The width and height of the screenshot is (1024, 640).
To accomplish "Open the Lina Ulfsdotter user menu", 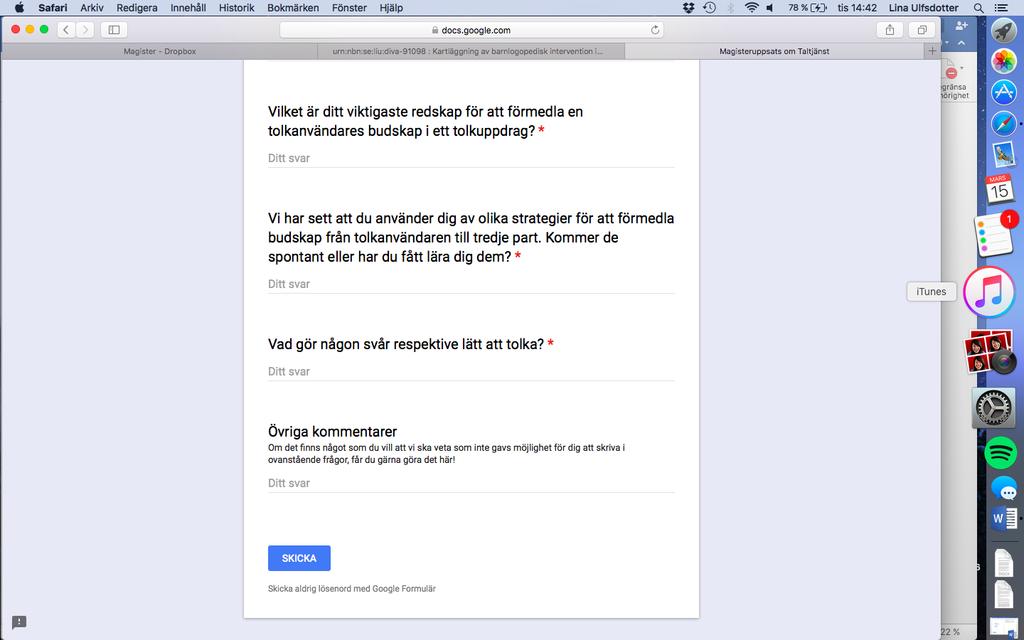I will pyautogui.click(x=923, y=8).
